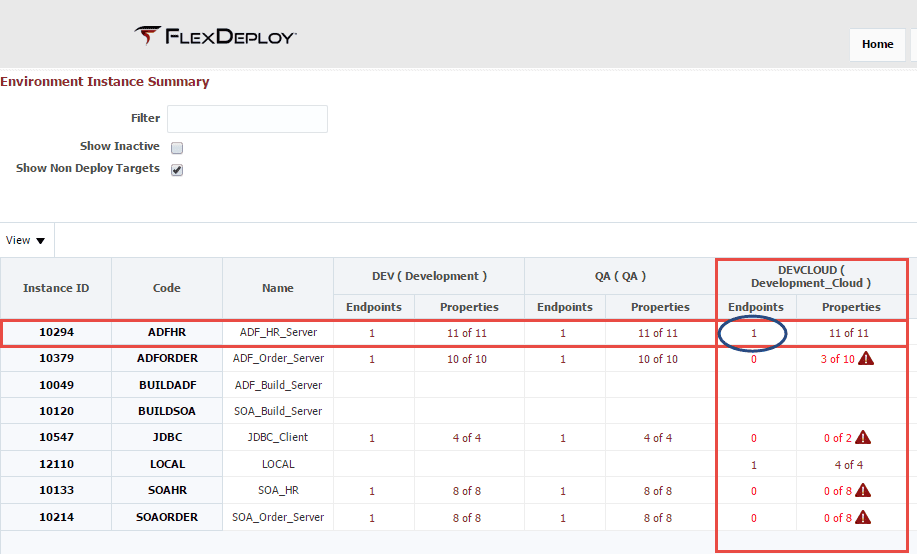Open JDBC DEV properties 4 of 4
The height and width of the screenshot is (554, 917).
467,438
